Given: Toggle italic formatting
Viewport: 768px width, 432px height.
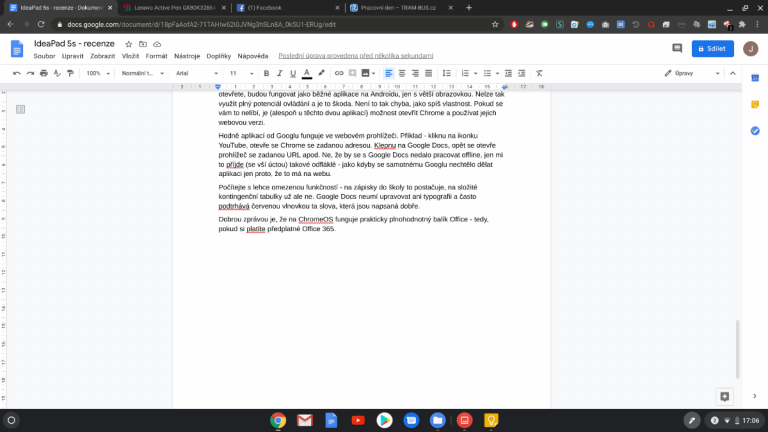Looking at the screenshot, I should tap(279, 73).
